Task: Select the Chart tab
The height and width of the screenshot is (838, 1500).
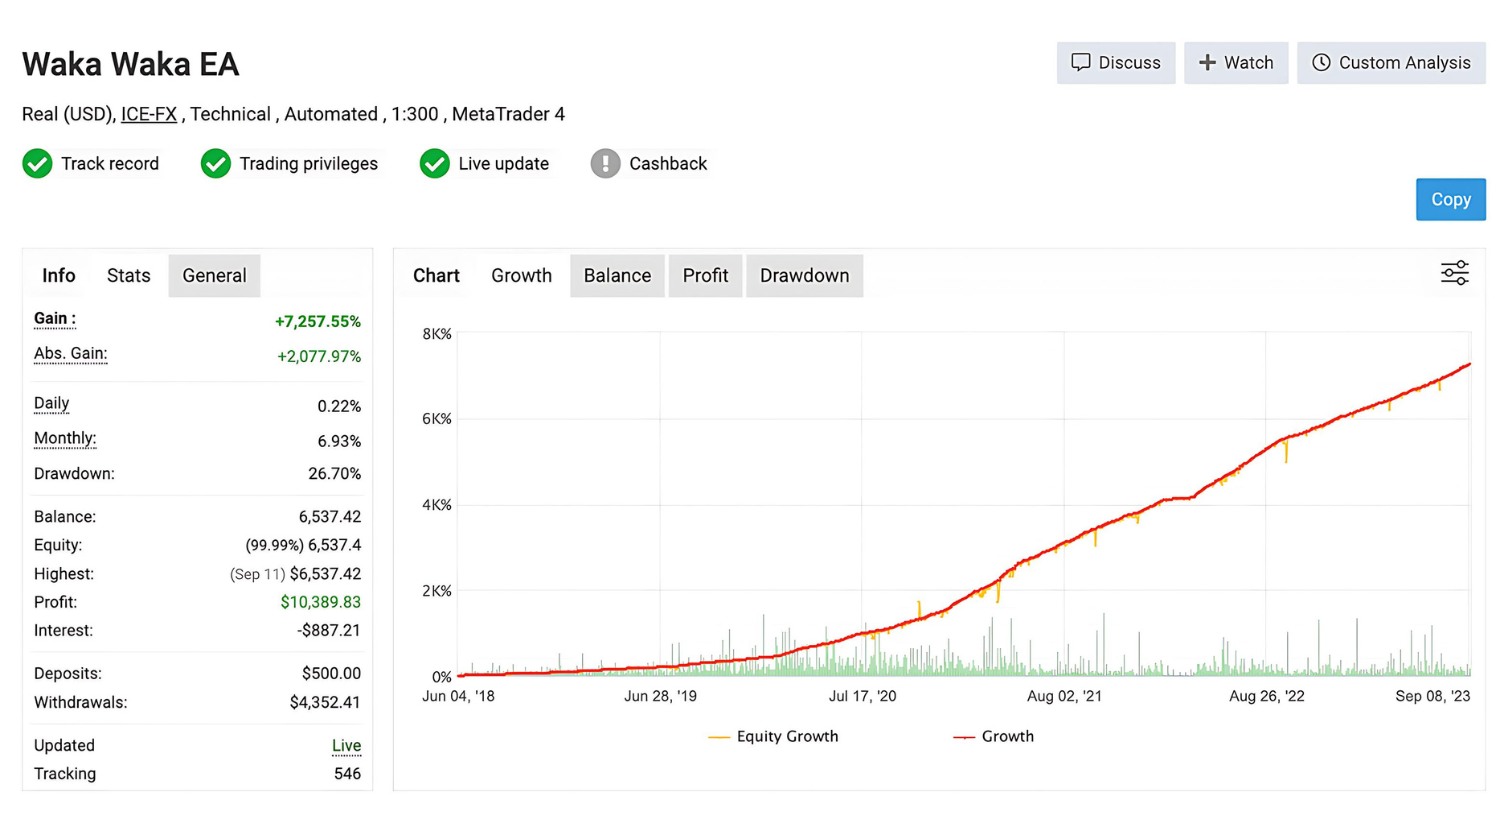Action: [436, 275]
